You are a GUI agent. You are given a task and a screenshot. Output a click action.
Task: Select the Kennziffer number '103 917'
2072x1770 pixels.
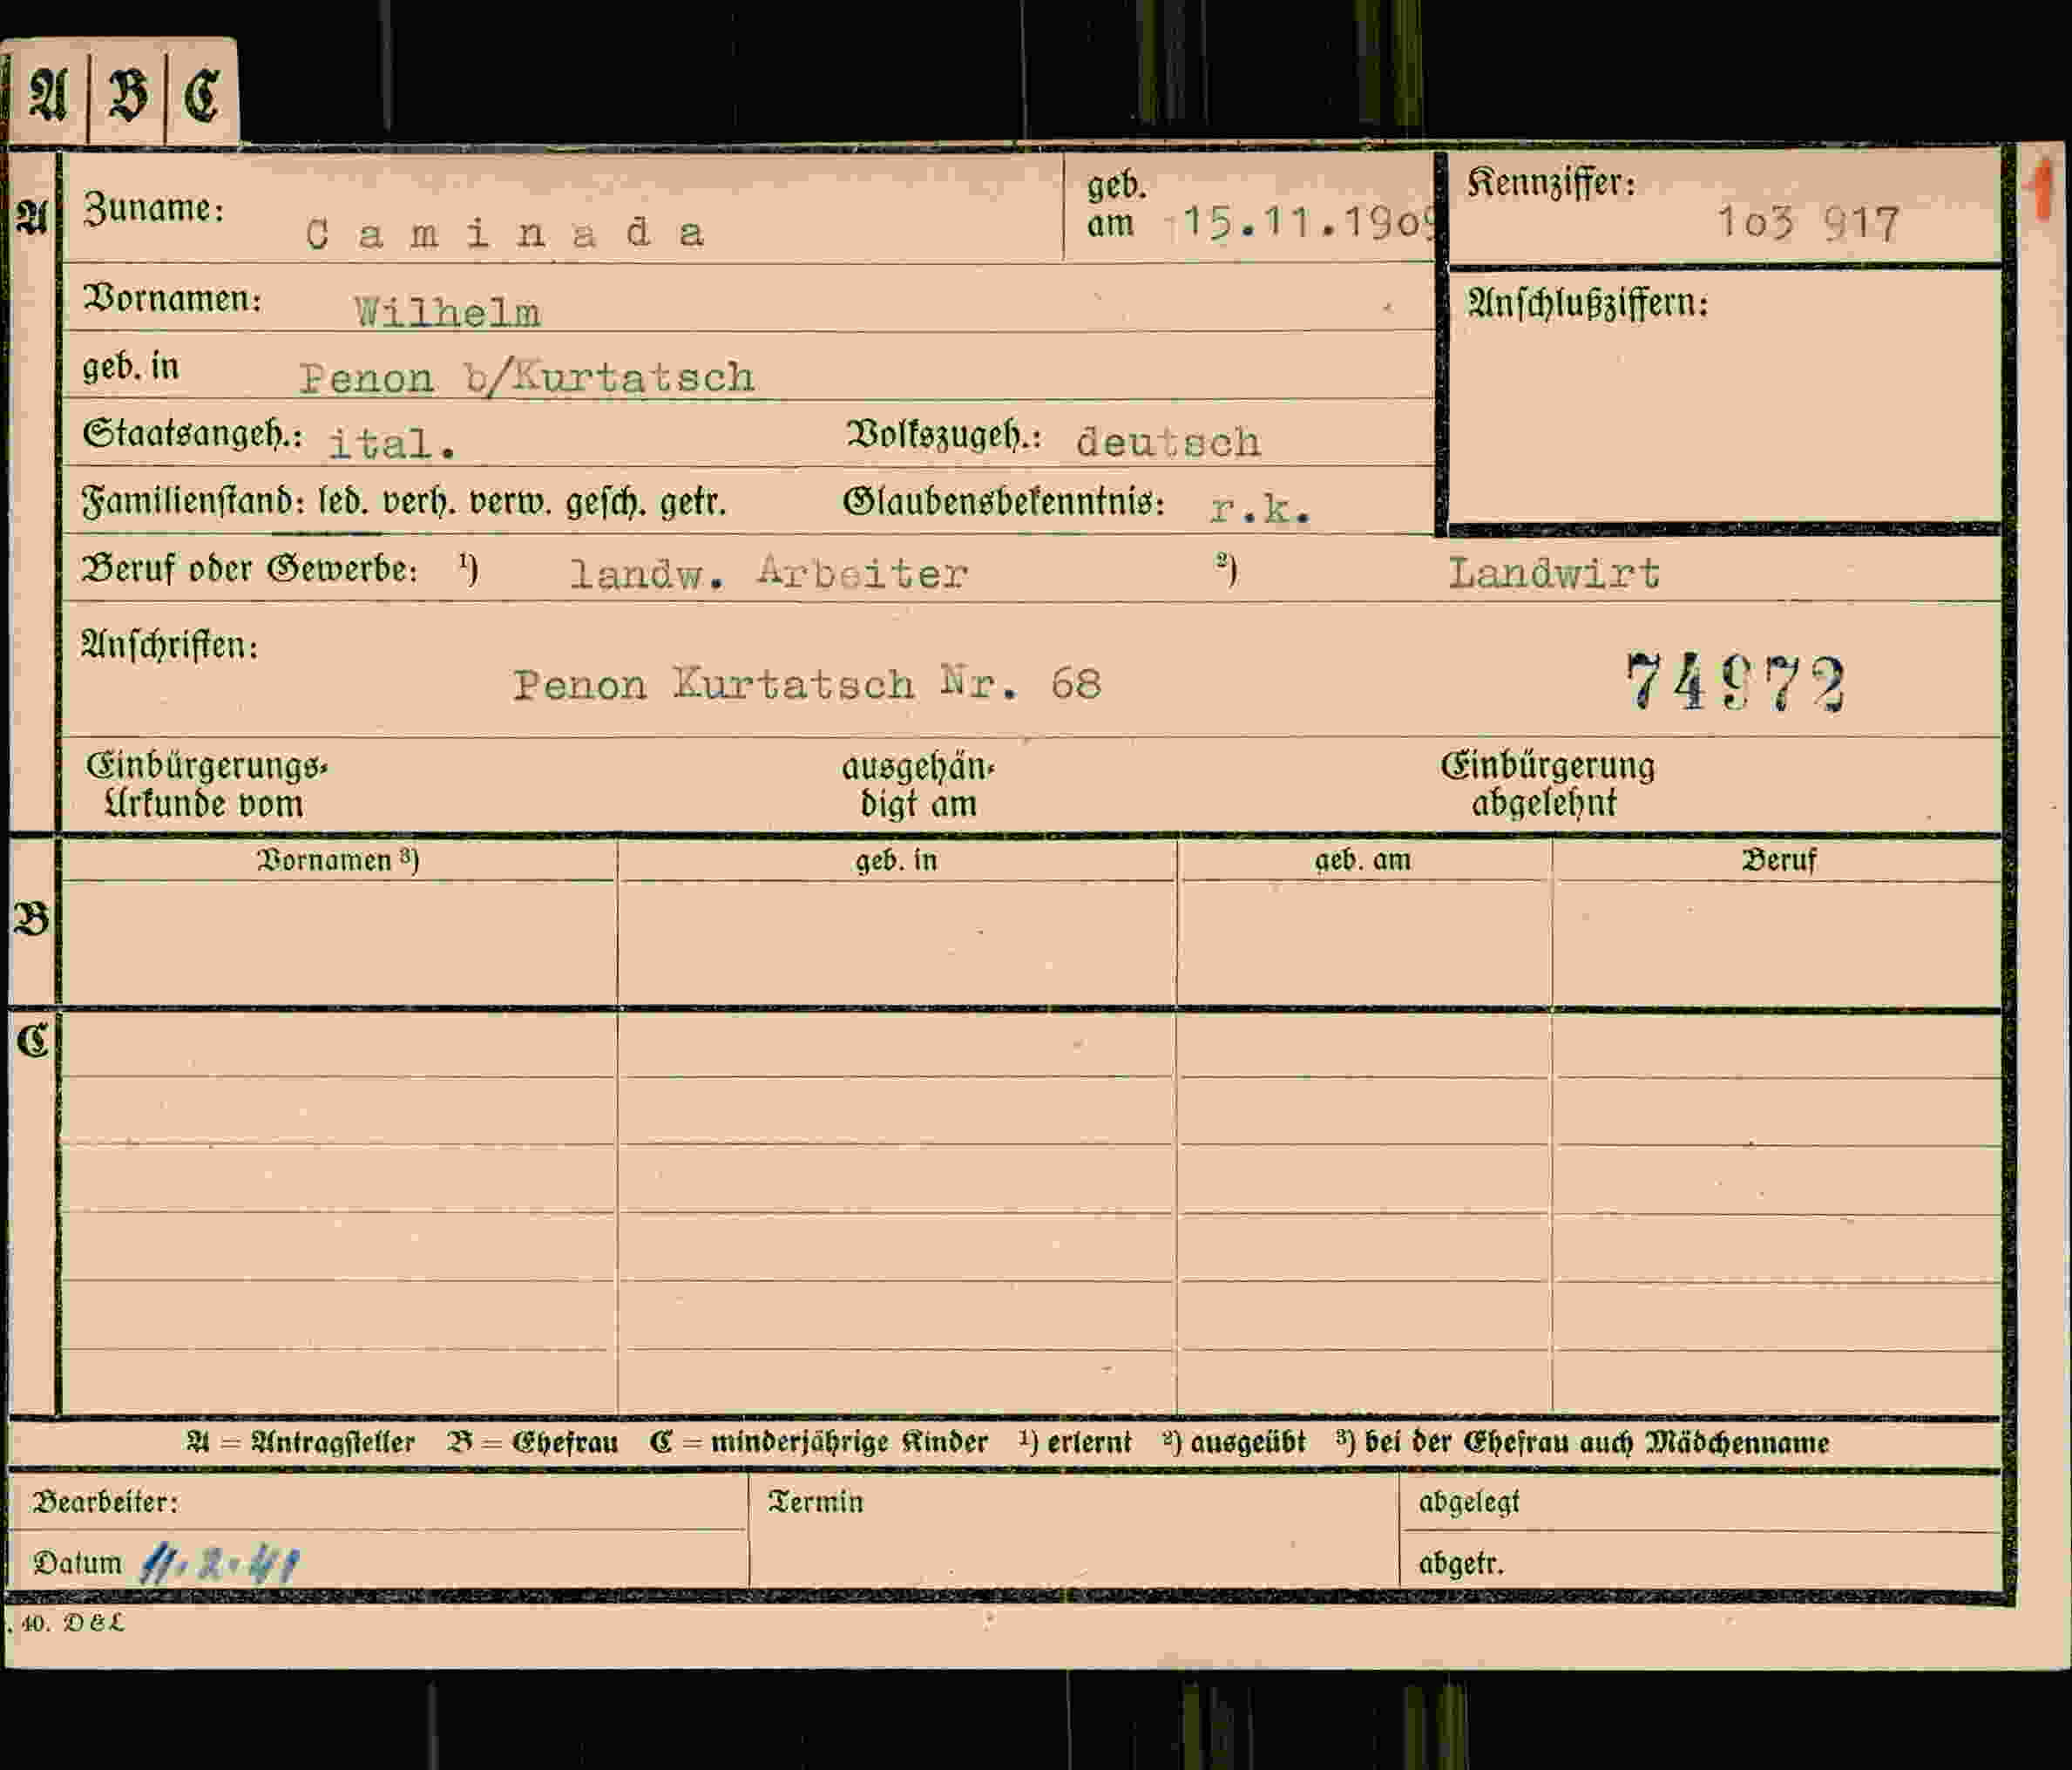[x=1808, y=223]
